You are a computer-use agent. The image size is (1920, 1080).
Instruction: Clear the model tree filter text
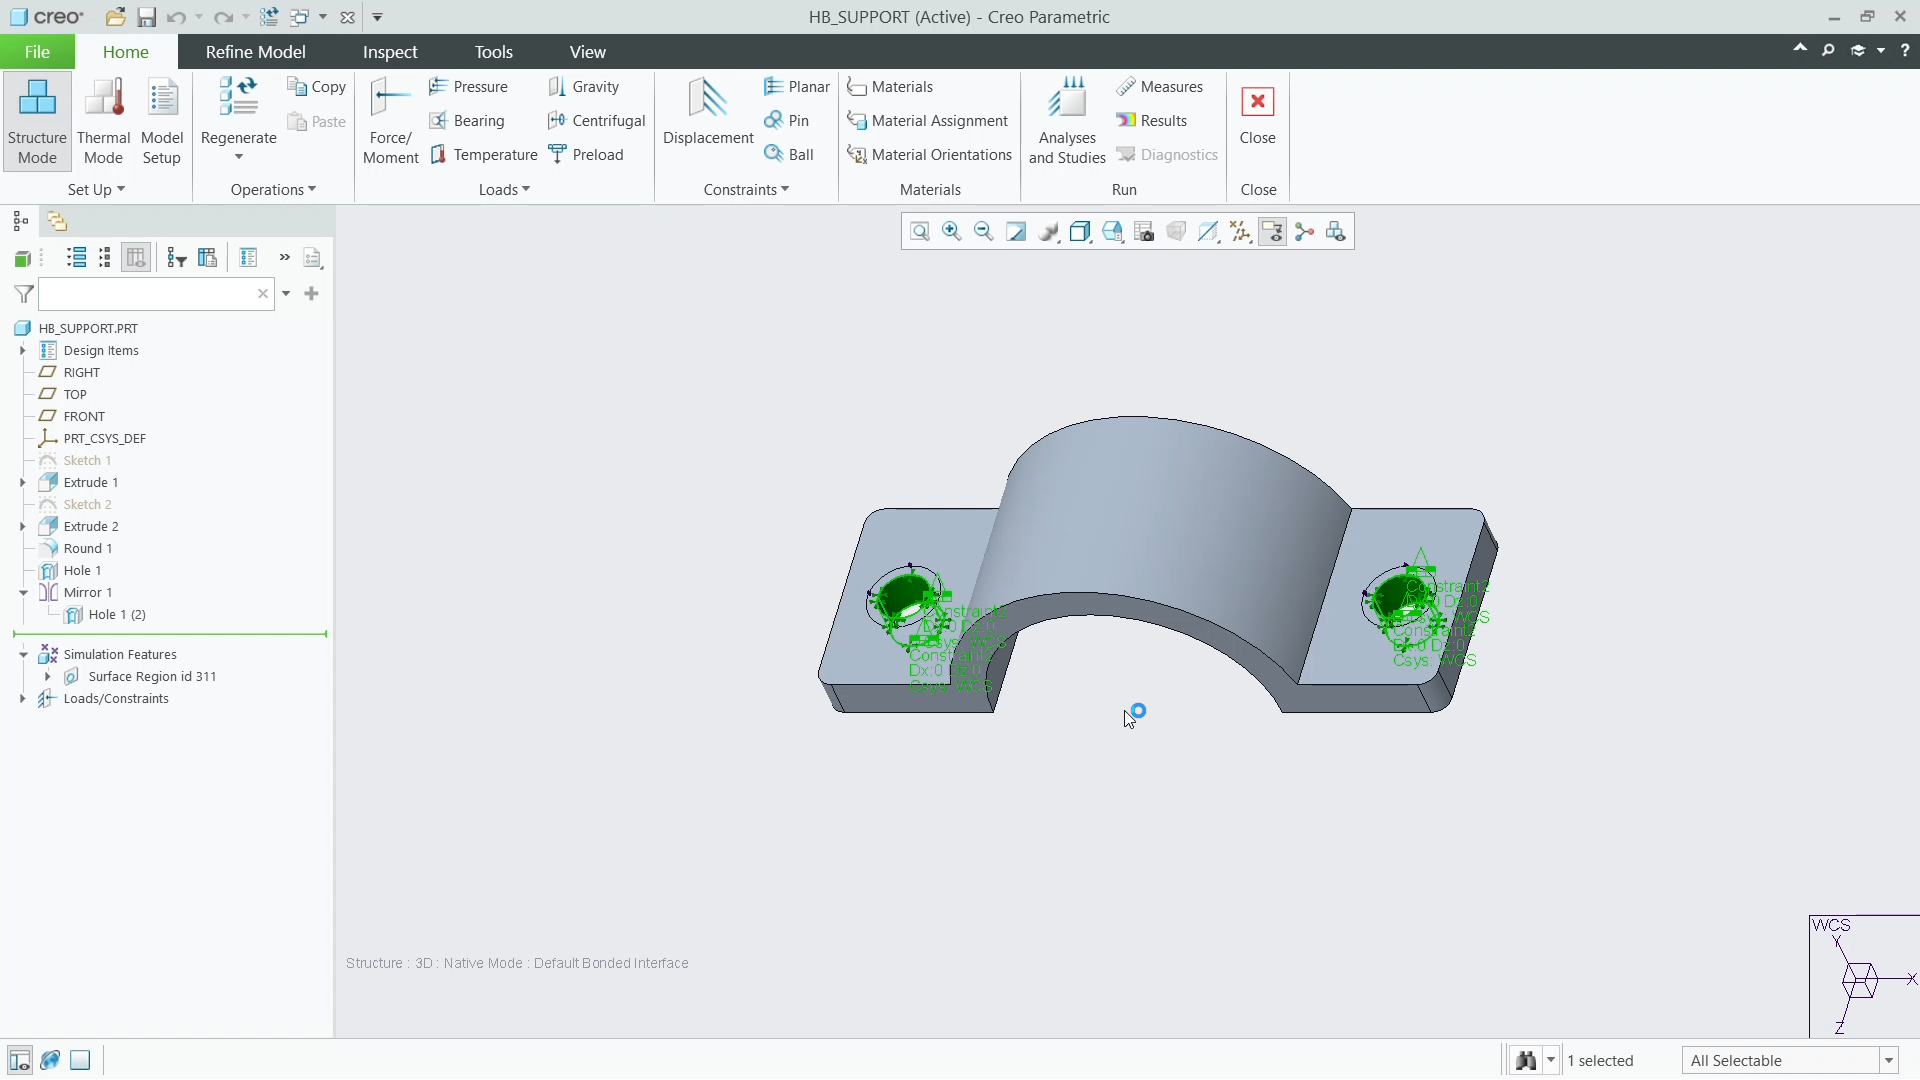click(263, 294)
